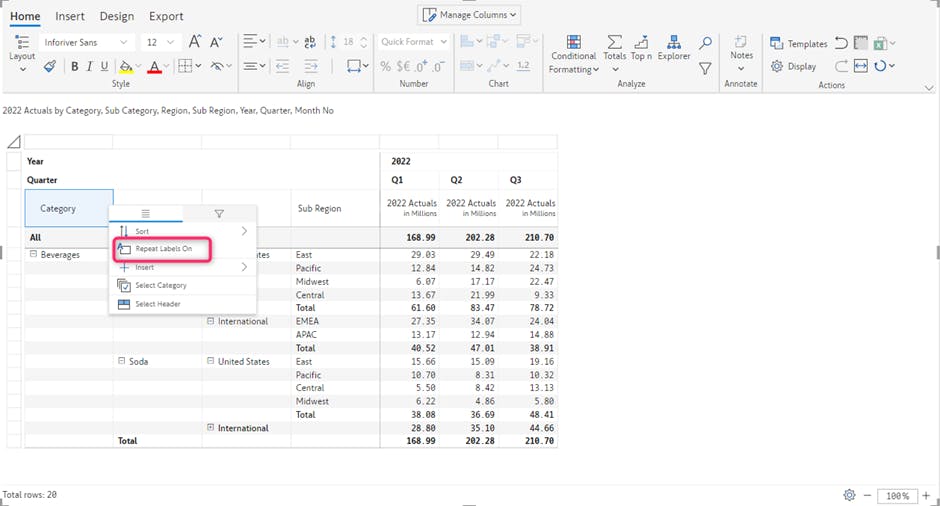Open the Inforiver Sans font dropdown
Screen dimensions: 940x506
click(x=86, y=42)
